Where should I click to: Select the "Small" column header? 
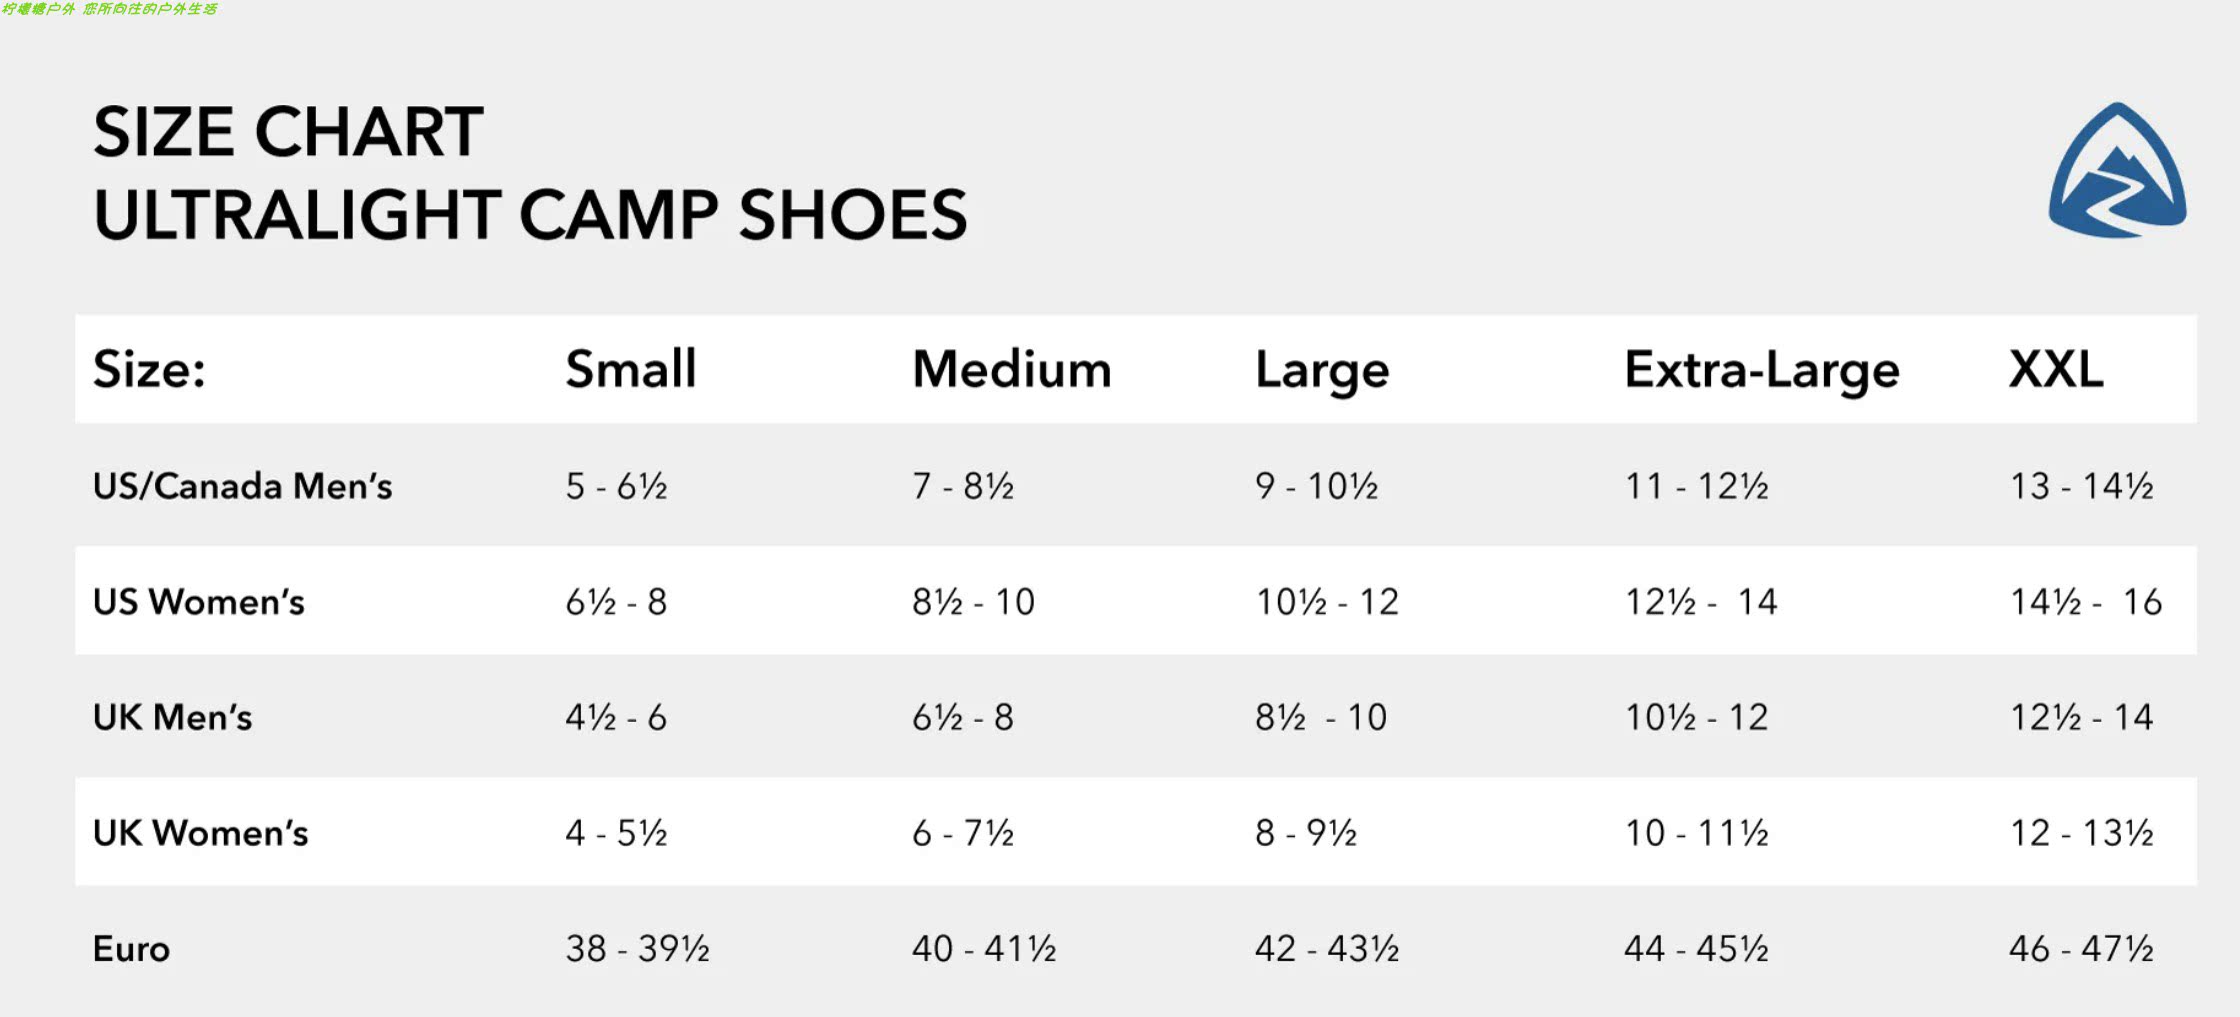coord(630,369)
